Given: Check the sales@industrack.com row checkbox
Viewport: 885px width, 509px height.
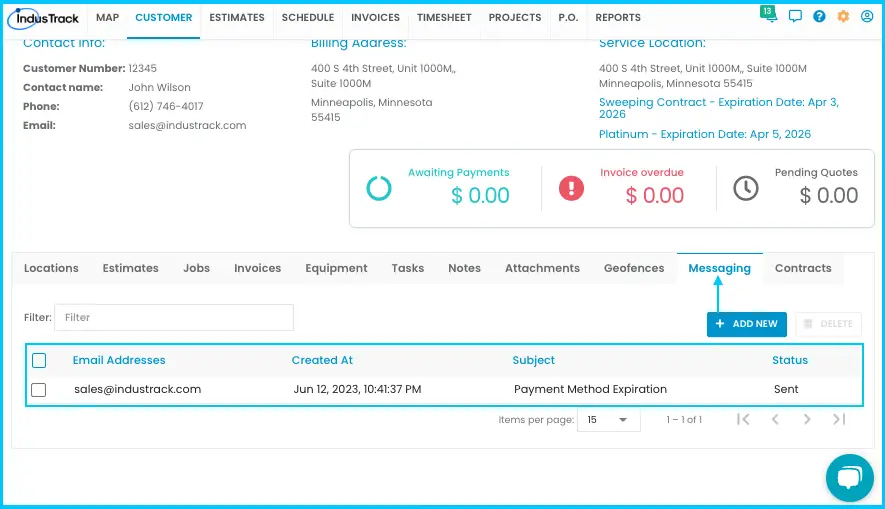Looking at the screenshot, I should [39, 389].
